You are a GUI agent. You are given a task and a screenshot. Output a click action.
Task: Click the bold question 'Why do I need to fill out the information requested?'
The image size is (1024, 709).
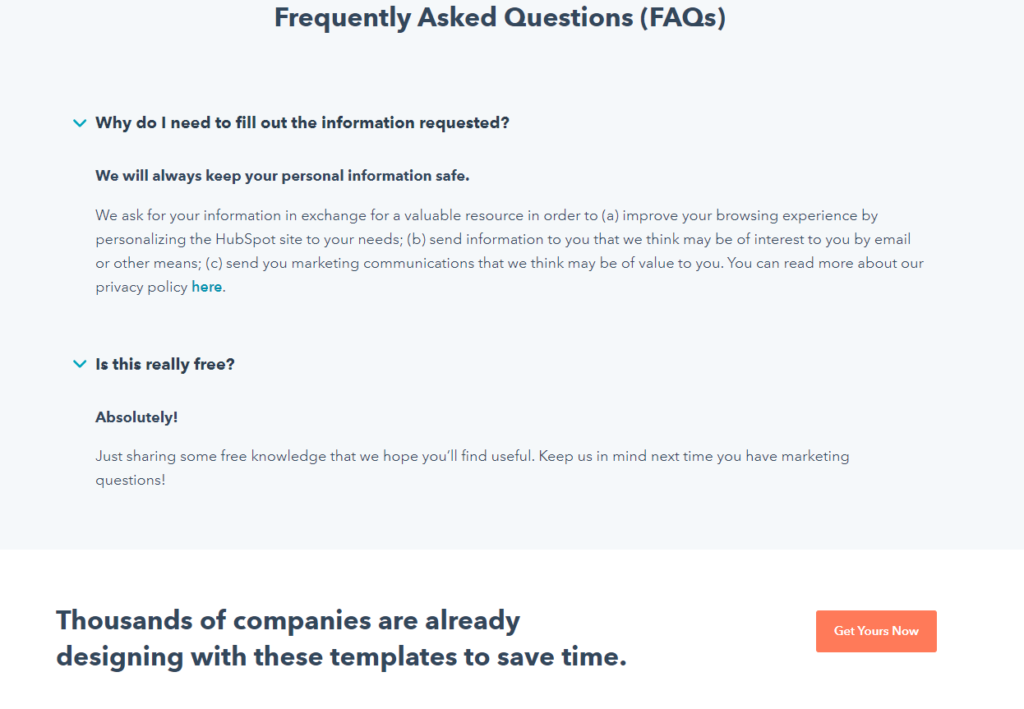coord(302,122)
